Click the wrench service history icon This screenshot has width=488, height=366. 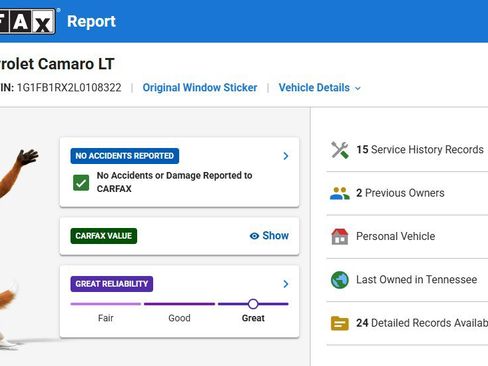pyautogui.click(x=340, y=150)
